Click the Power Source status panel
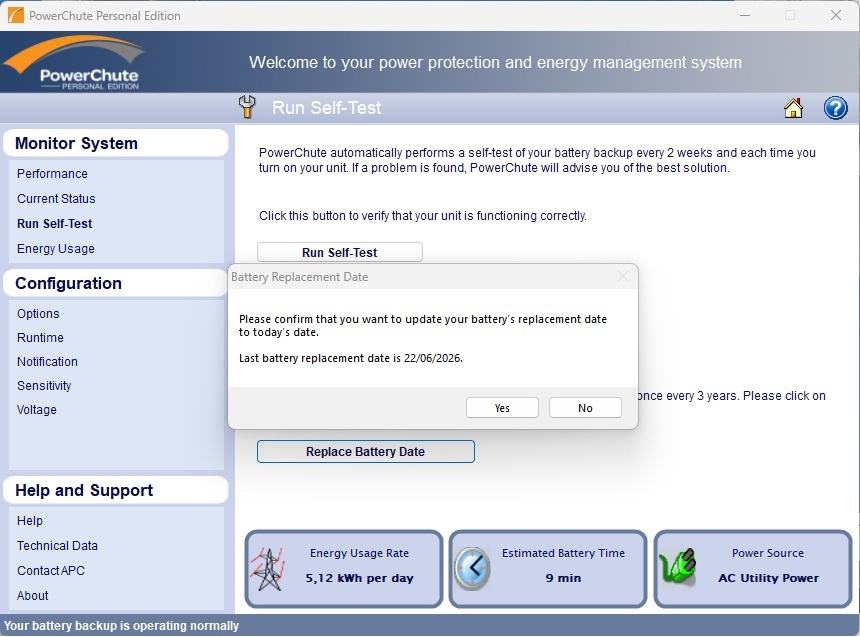This screenshot has height=637, width=860. coord(753,569)
